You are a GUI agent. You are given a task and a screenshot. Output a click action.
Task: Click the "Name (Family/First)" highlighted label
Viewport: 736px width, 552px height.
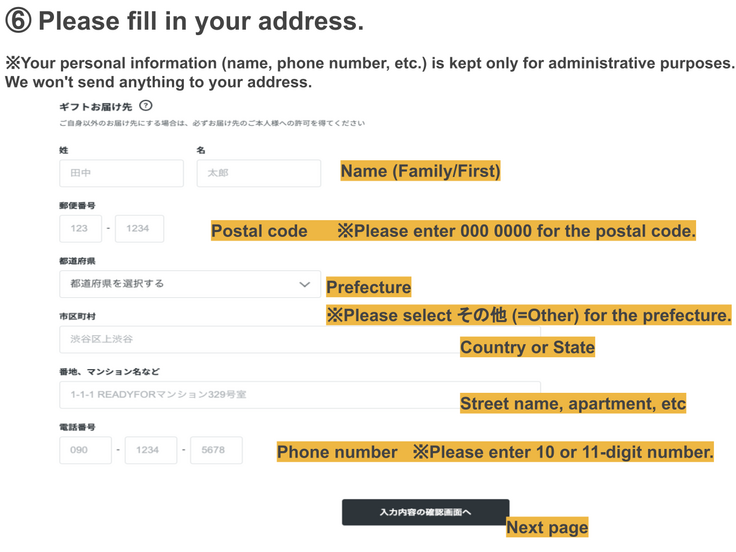420,171
